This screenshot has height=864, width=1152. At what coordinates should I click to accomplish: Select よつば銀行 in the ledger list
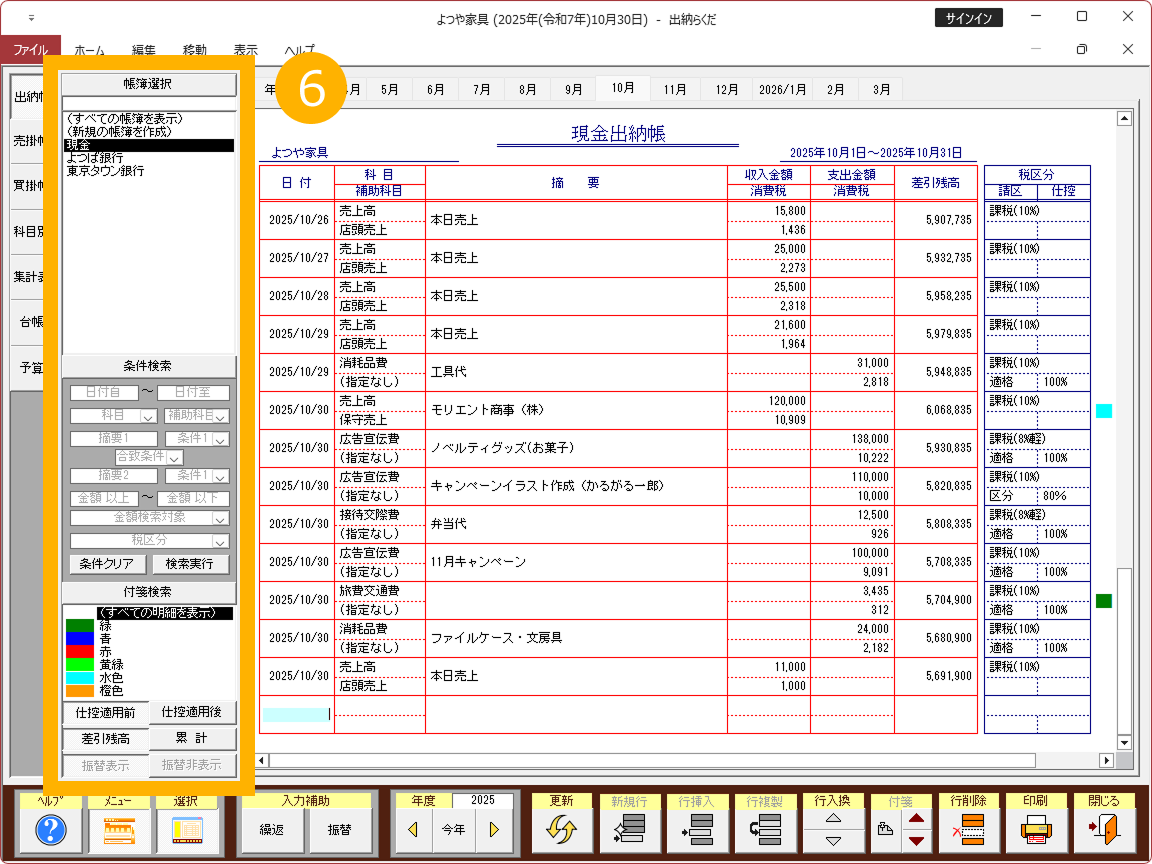coord(95,158)
